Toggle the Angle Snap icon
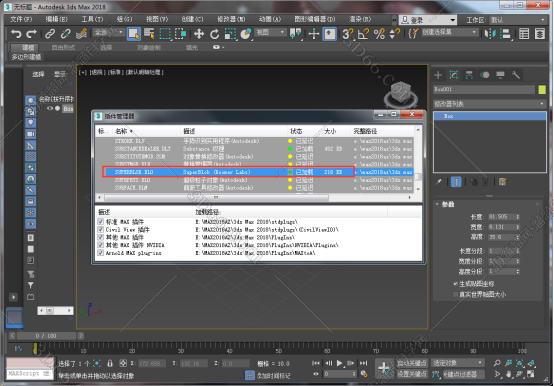The width and height of the screenshot is (554, 386). 363,34
